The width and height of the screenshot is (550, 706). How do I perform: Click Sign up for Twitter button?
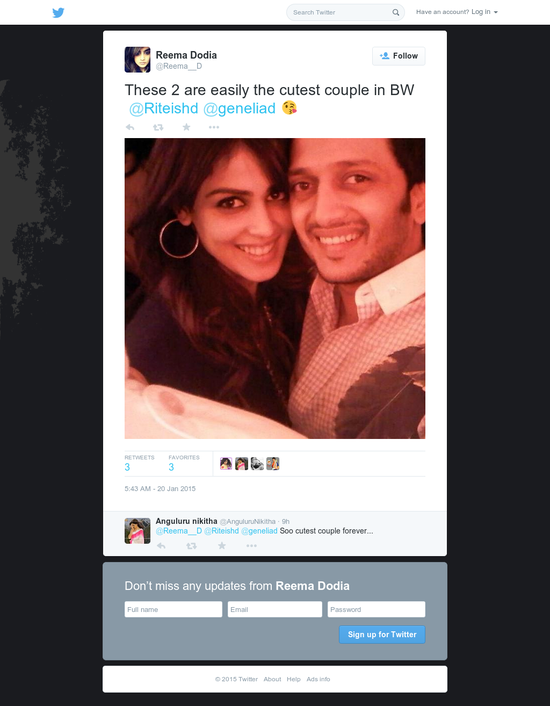pyautogui.click(x=382, y=634)
